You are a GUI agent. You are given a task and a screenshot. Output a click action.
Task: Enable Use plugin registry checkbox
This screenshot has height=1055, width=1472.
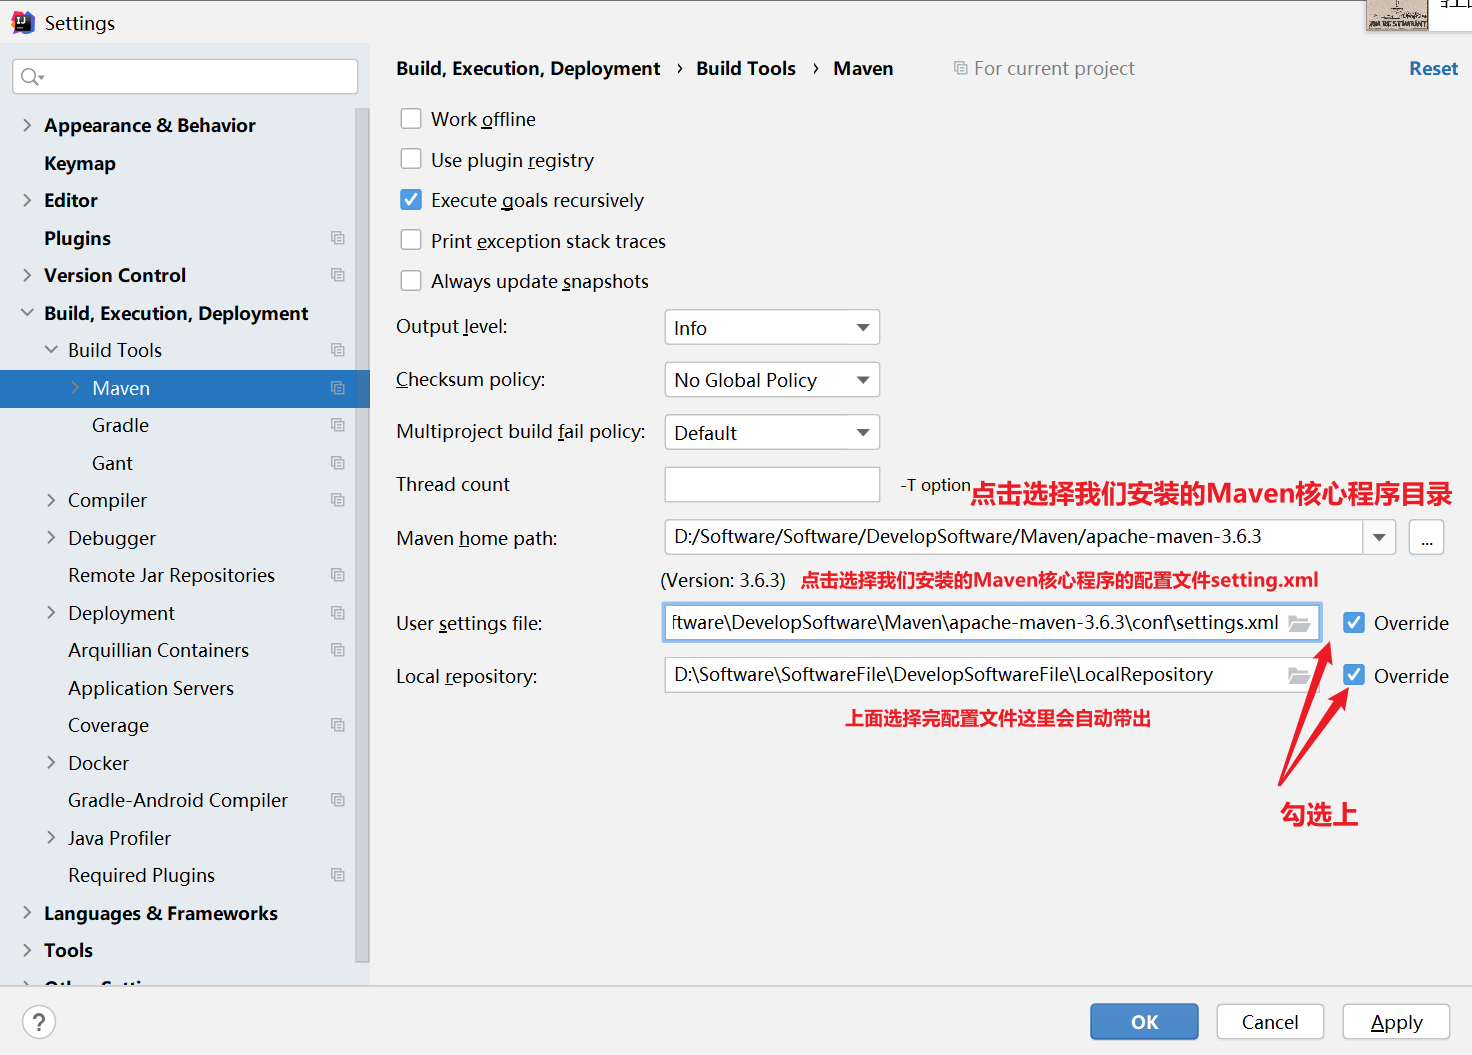tap(411, 160)
